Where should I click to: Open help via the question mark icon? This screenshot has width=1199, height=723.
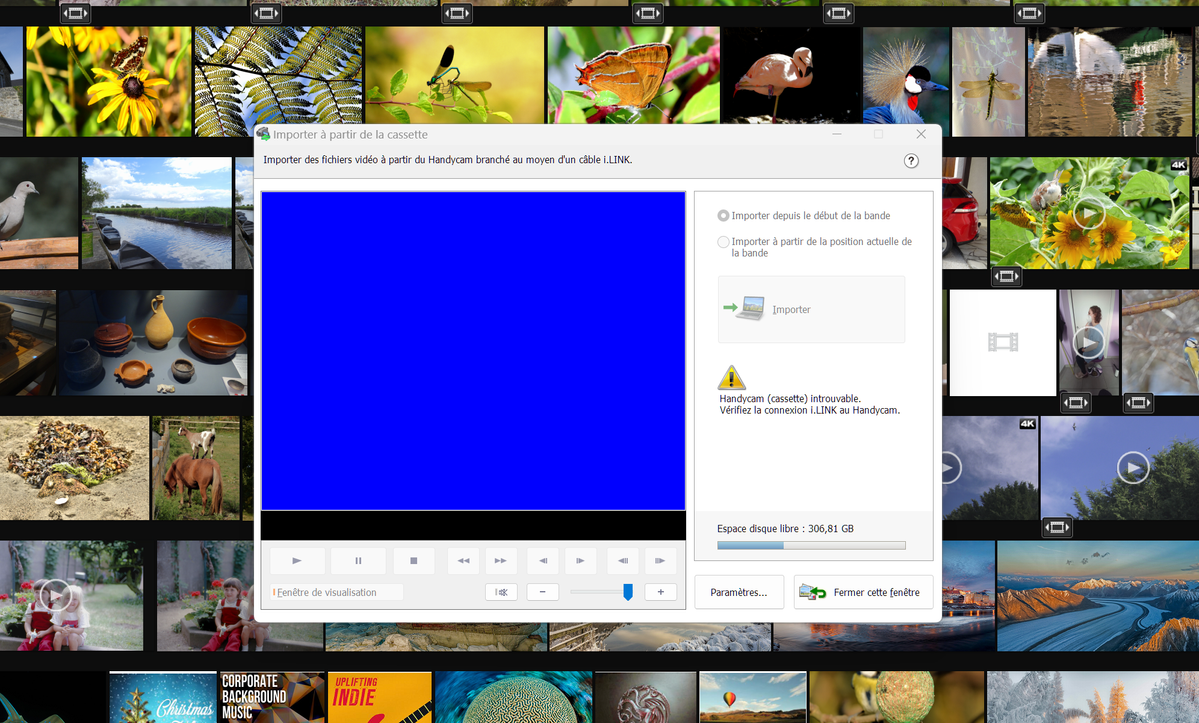(x=911, y=161)
